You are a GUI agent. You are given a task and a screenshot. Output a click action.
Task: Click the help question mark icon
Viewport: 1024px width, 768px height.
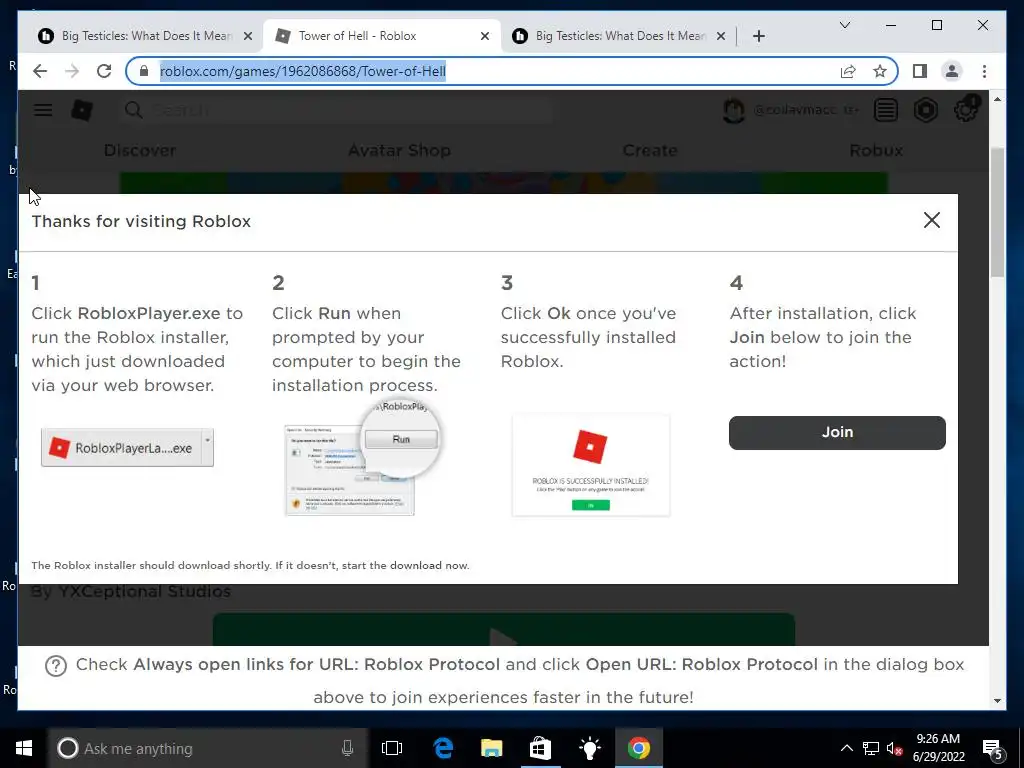56,666
